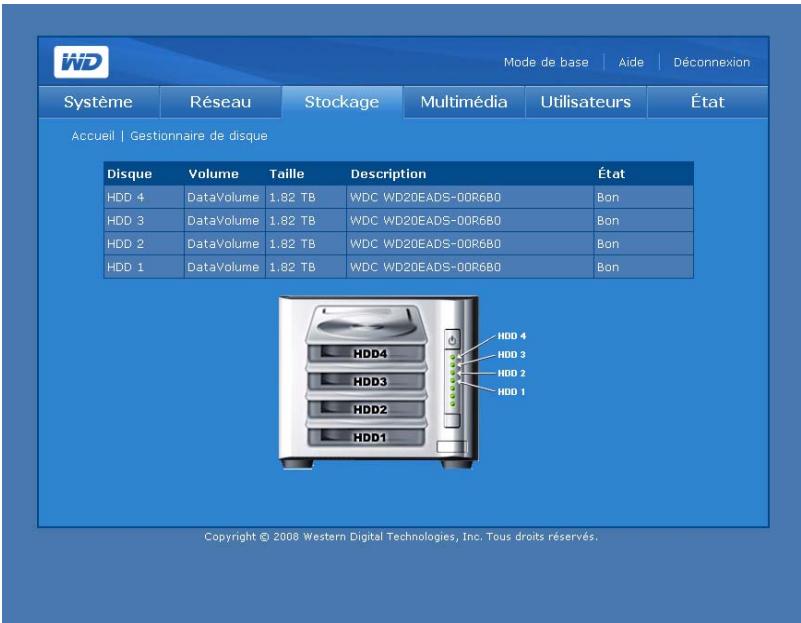Viewport: 801px width, 623px height.
Task: Click the drive description in HDD 2 row
Action: click(x=426, y=244)
